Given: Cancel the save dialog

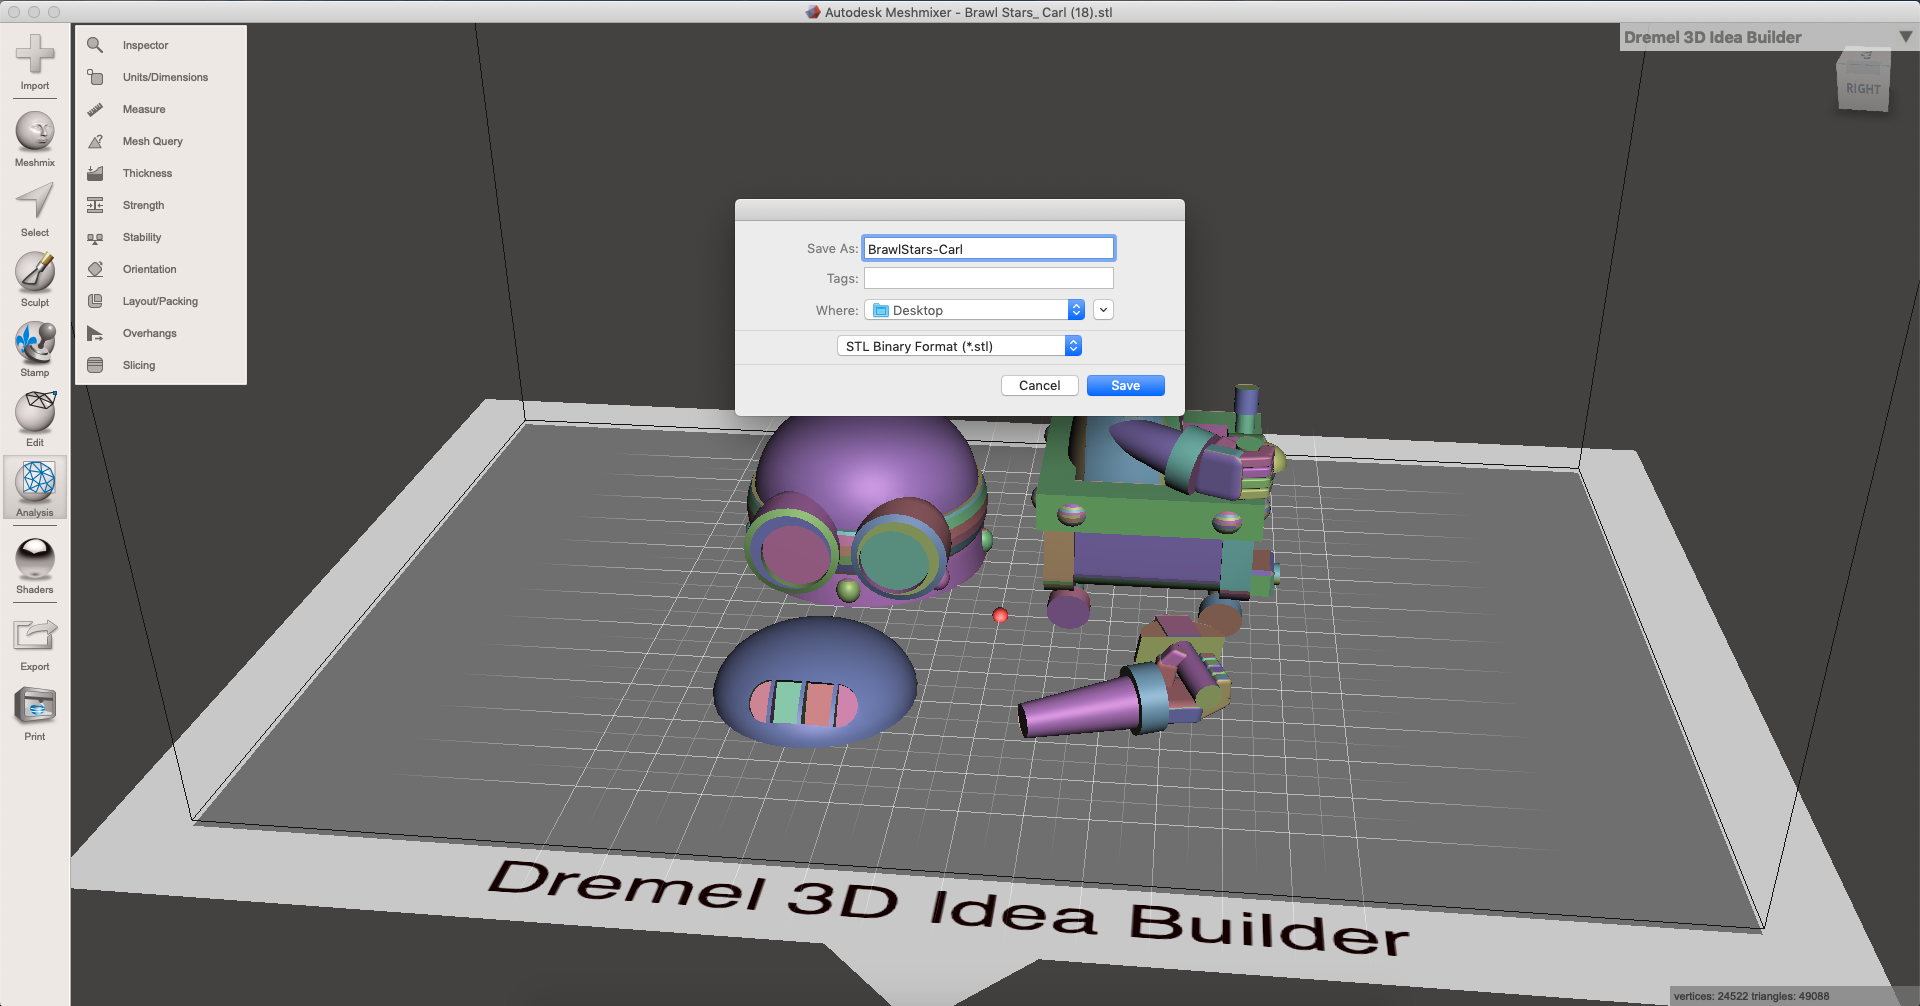Looking at the screenshot, I should [1039, 385].
